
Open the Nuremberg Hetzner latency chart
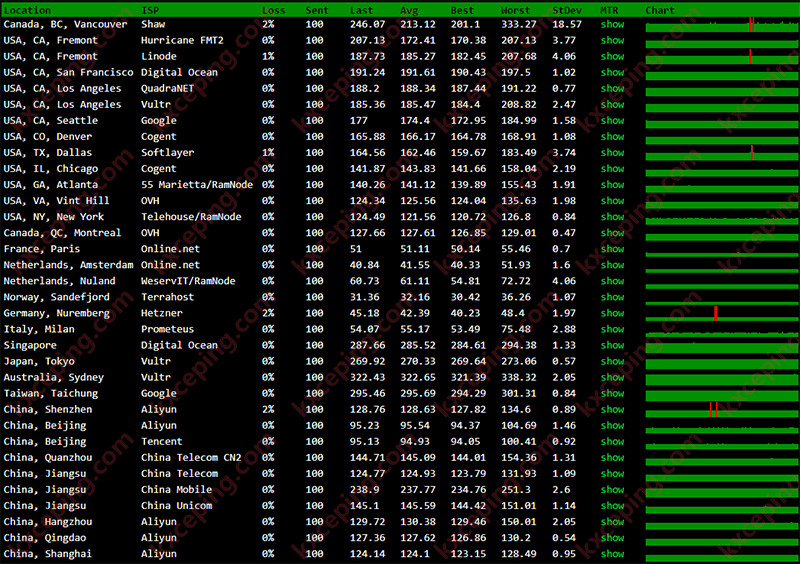(721, 313)
